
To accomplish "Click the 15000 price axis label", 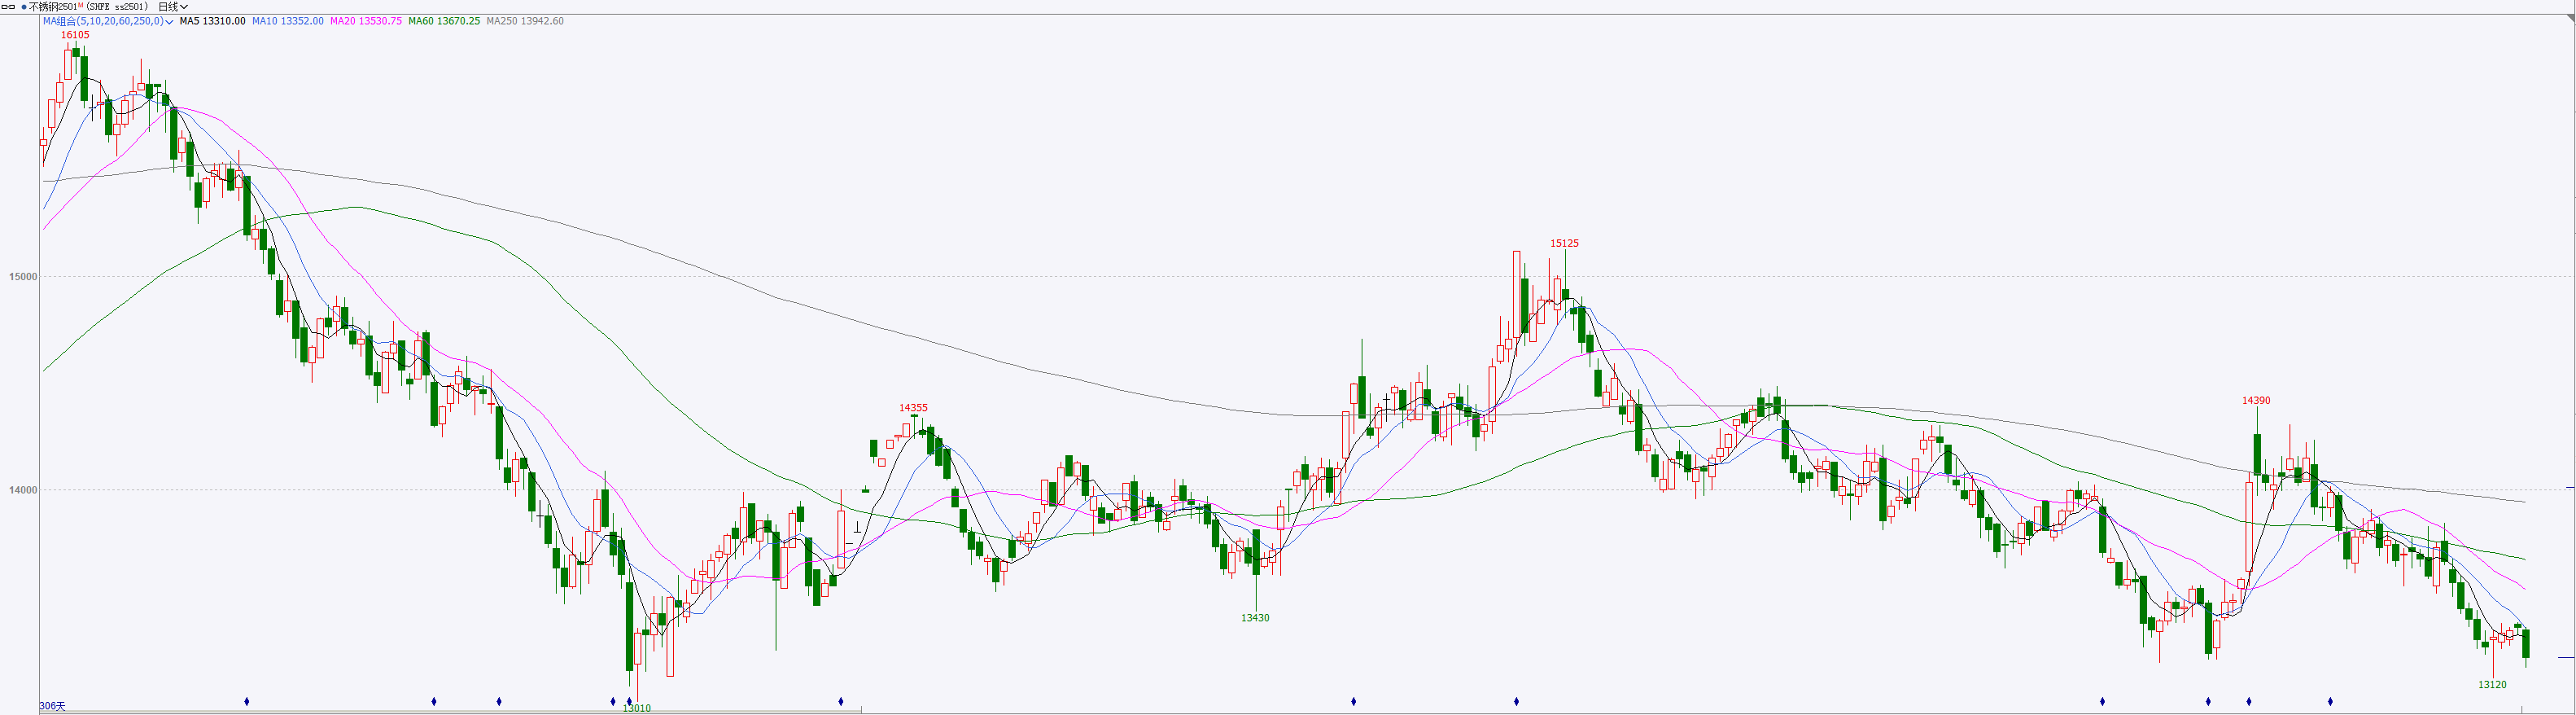I will (23, 277).
